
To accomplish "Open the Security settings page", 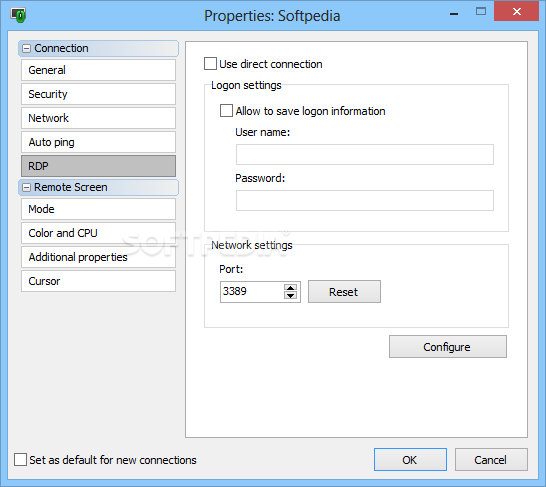I will (x=98, y=94).
